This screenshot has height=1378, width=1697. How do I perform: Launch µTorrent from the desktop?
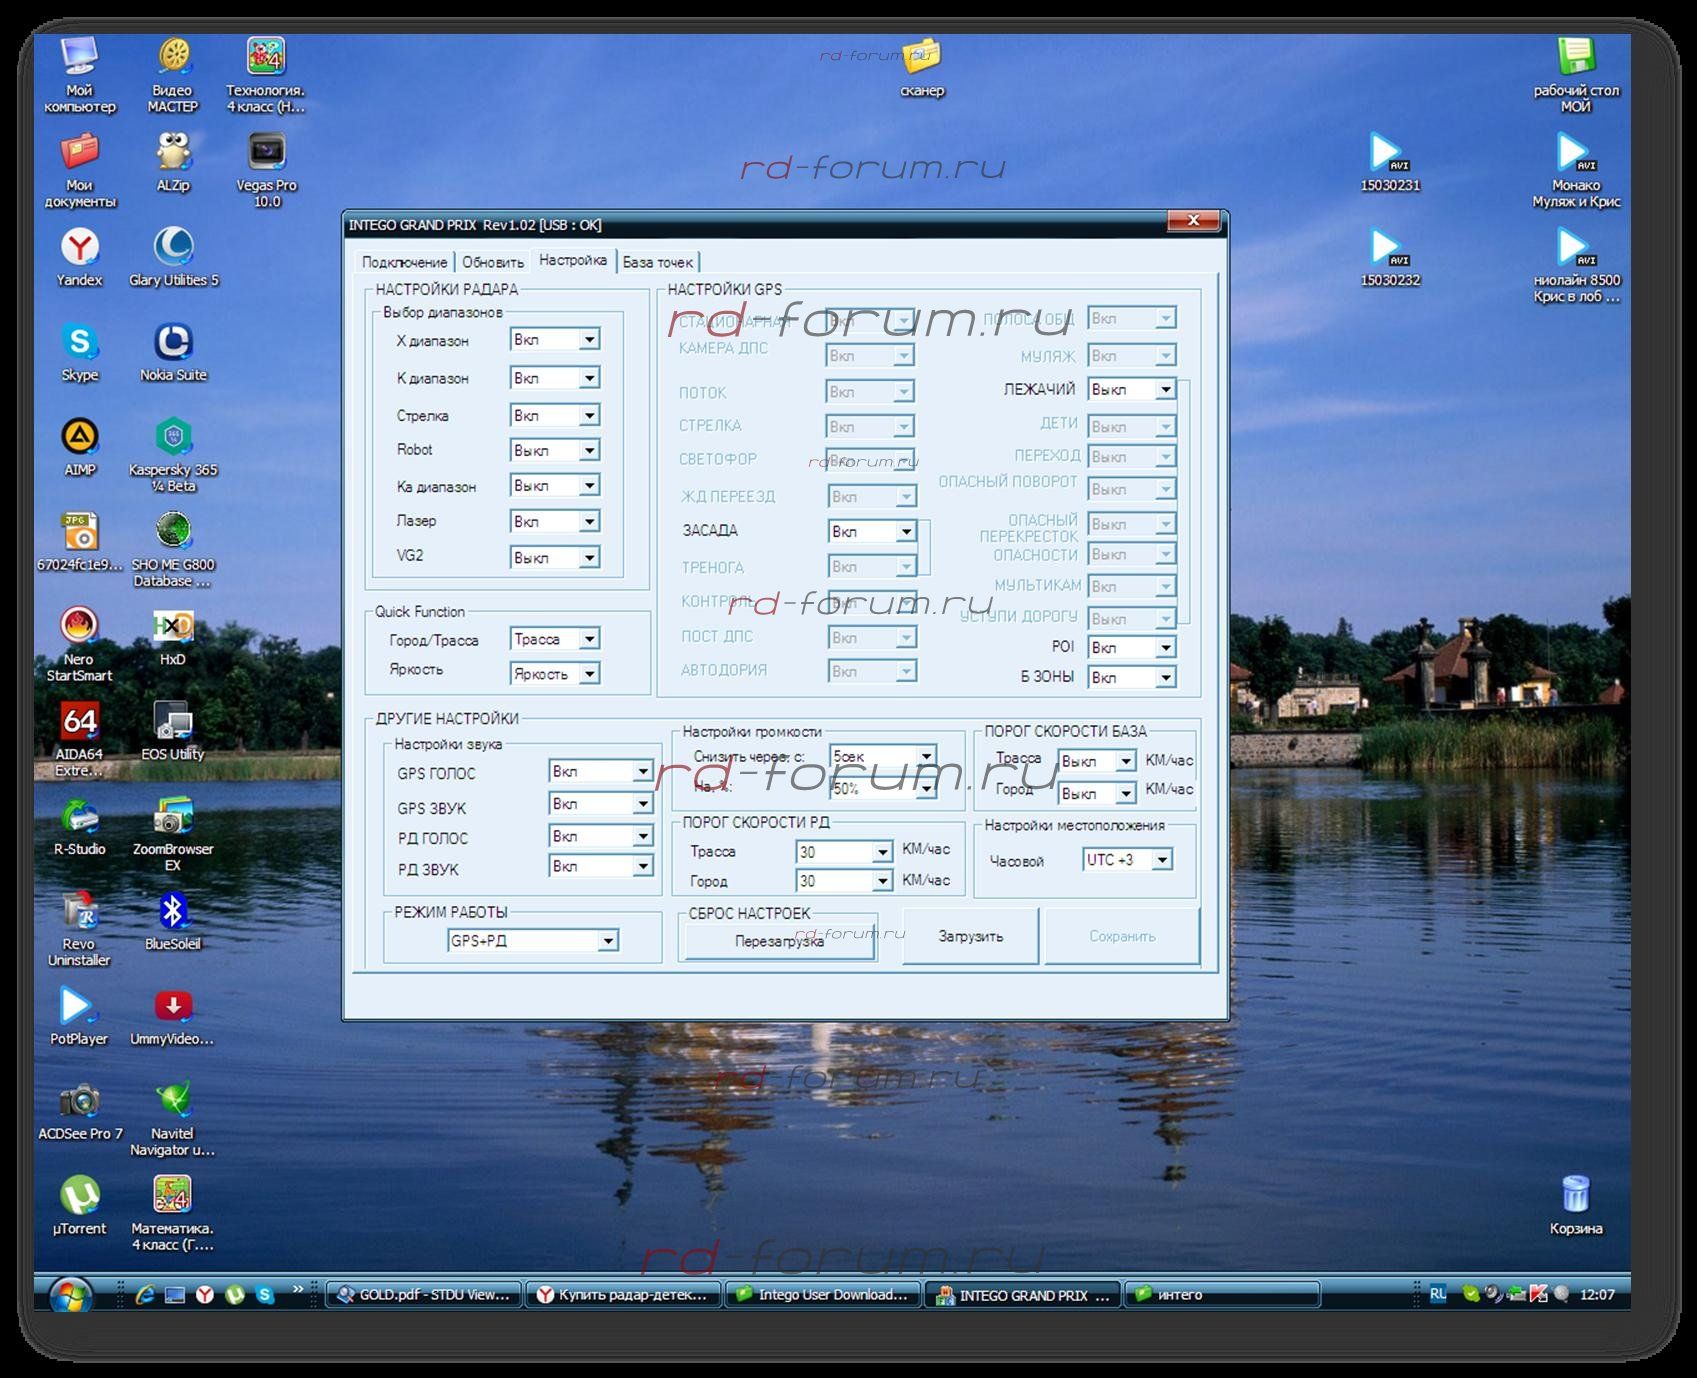pos(79,1196)
